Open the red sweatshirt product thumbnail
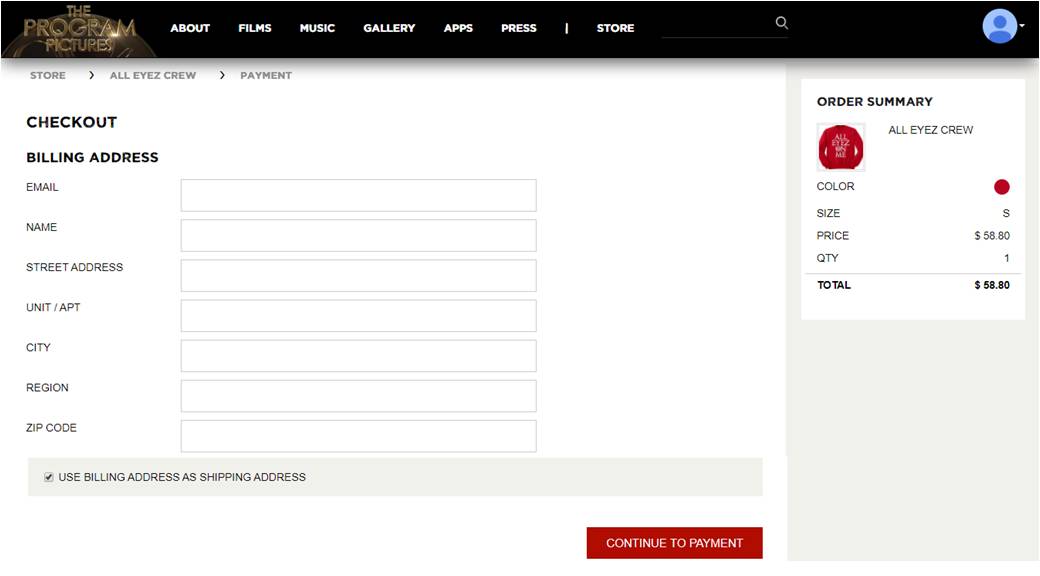1040x576 pixels. coord(840,147)
